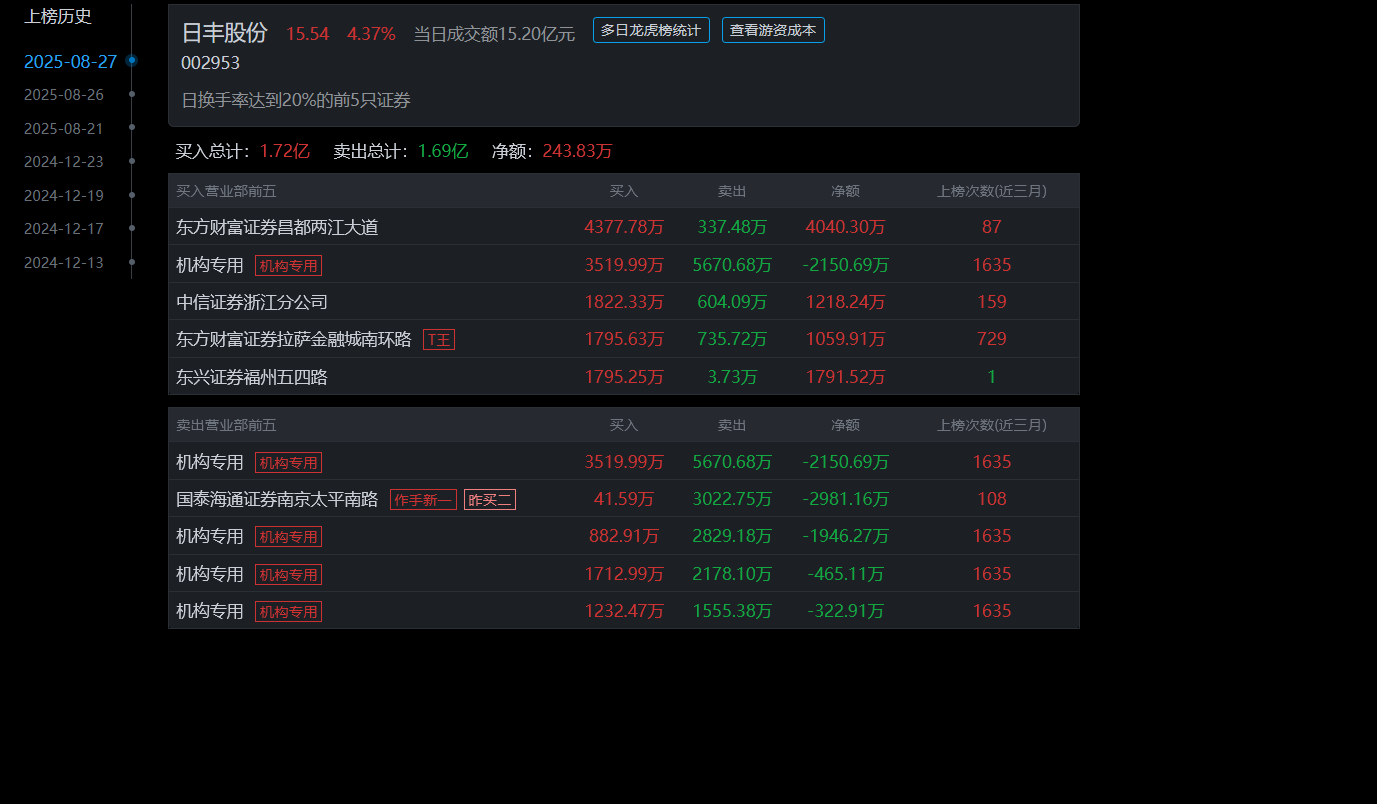Open the 东方财富证券昌都两江大道 row
The width and height of the screenshot is (1377, 804).
click(x=624, y=227)
